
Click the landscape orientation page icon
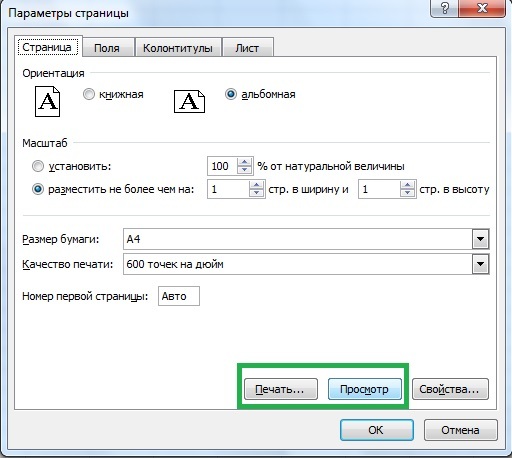[189, 101]
